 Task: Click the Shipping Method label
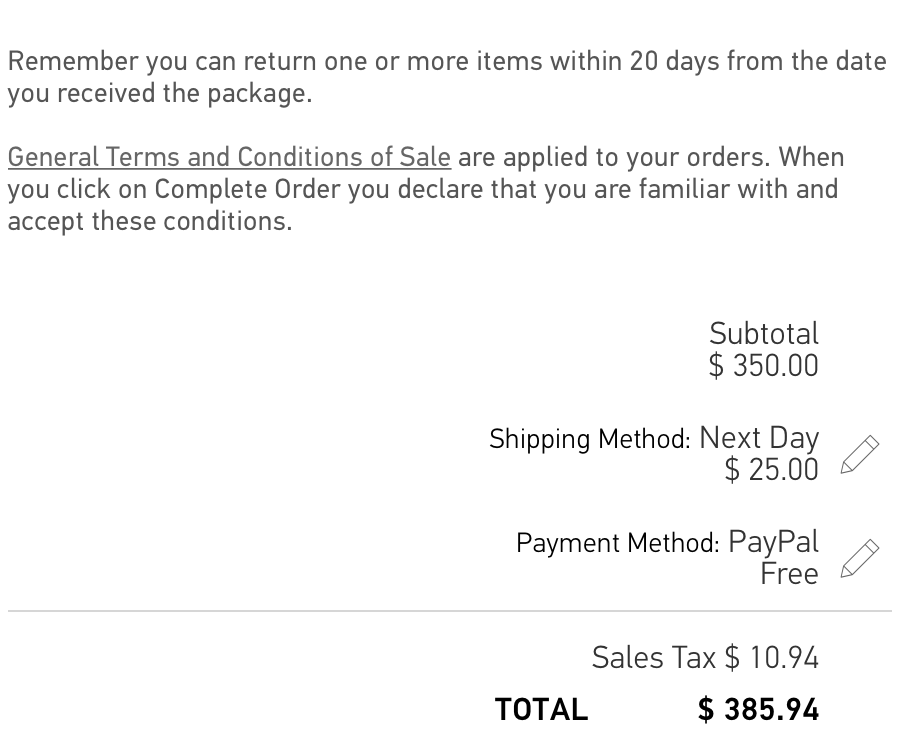[x=589, y=439]
